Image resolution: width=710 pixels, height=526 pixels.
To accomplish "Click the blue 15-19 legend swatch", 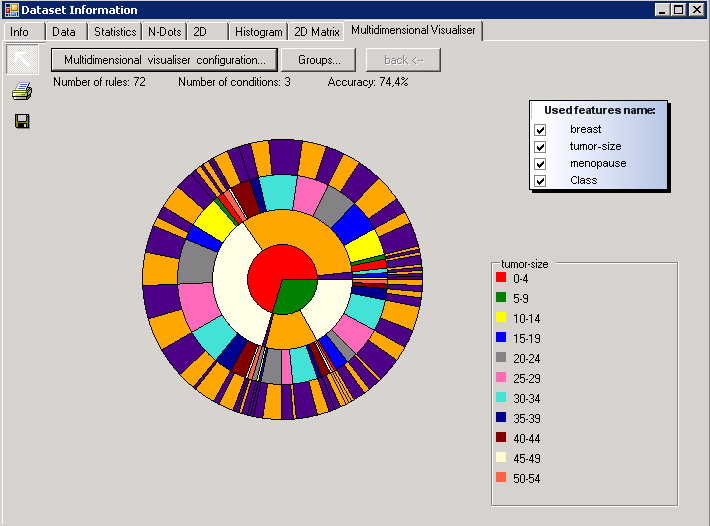I will [501, 337].
